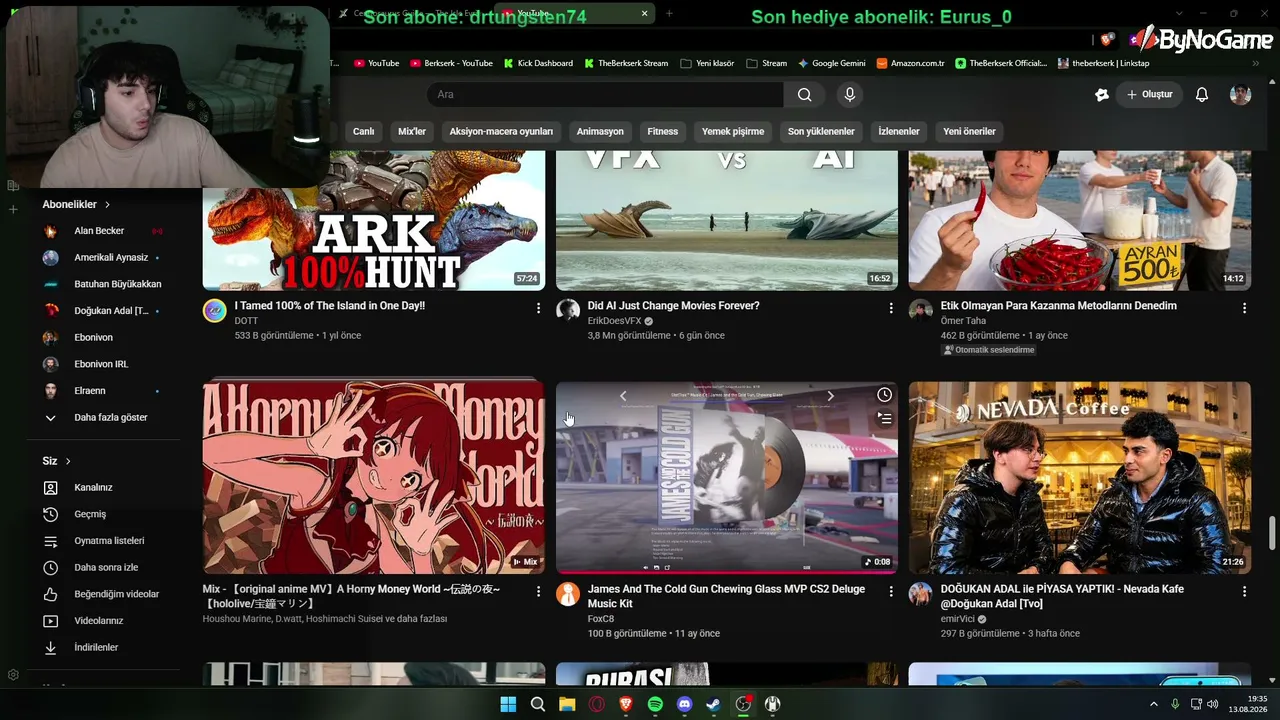This screenshot has height=720, width=1280.
Task: Open the Horny Money World mix thumbnail
Action: coord(374,478)
